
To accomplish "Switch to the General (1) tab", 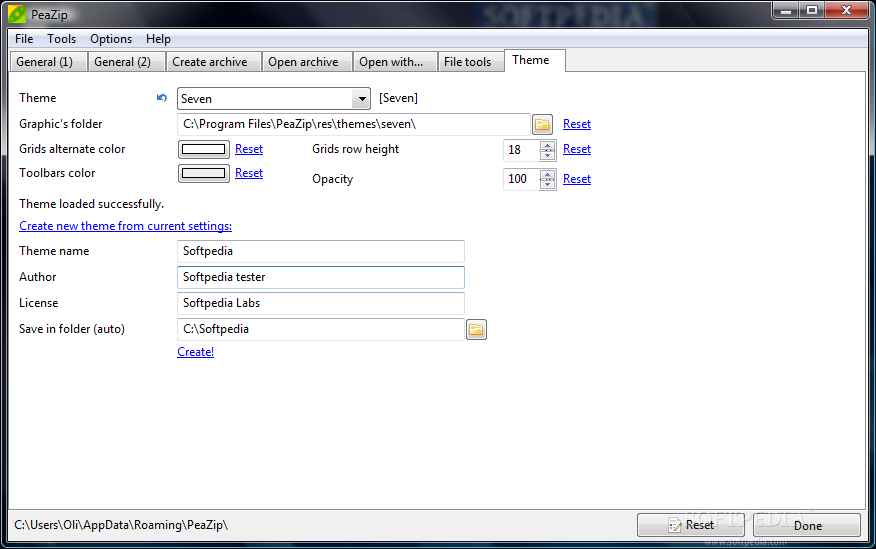I will (x=49, y=62).
